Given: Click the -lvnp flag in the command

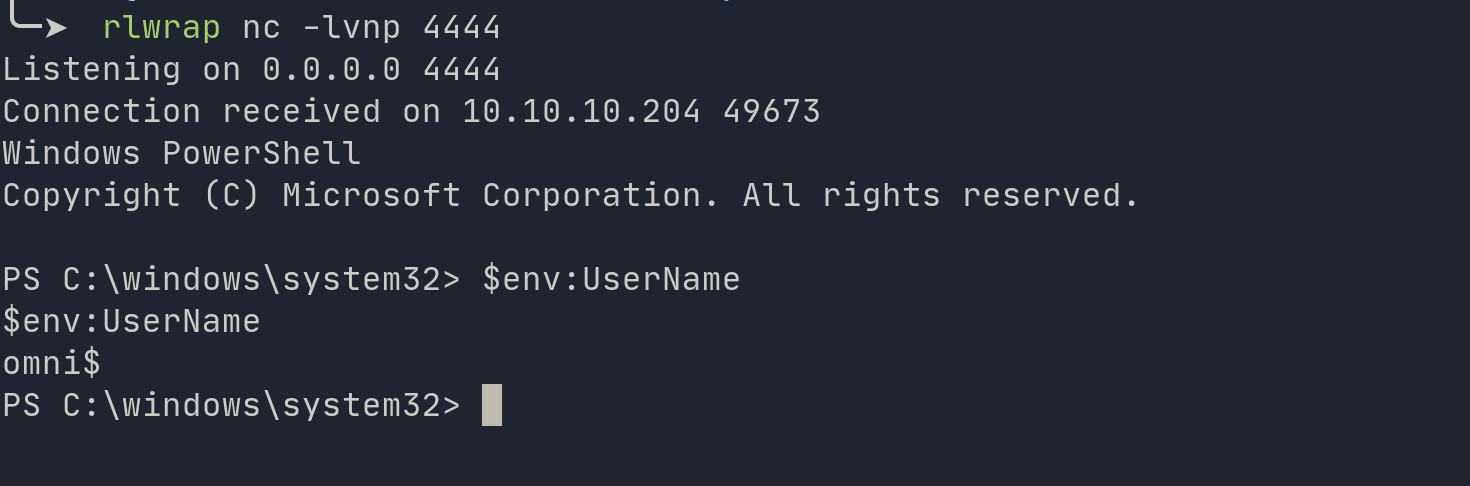Looking at the screenshot, I should point(352,27).
